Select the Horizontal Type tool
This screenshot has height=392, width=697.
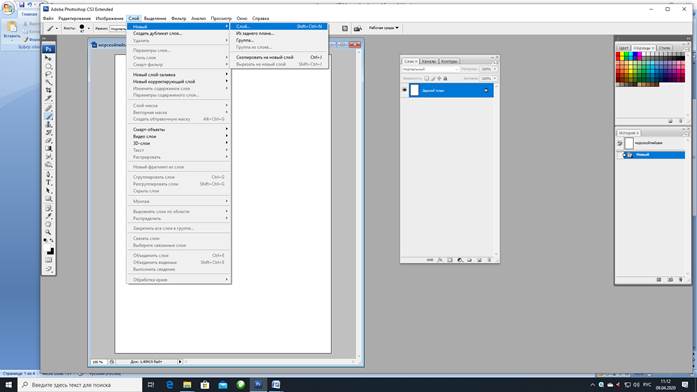coord(48,182)
